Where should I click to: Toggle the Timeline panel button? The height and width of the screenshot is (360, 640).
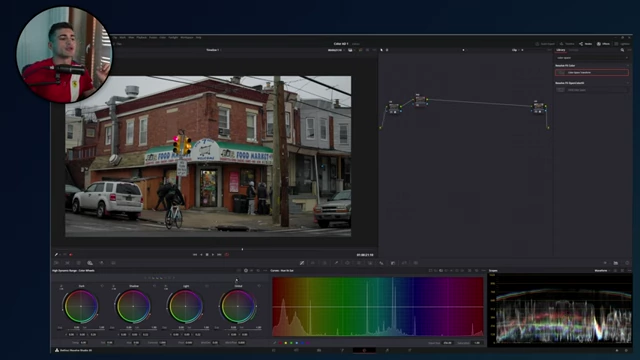(567, 44)
